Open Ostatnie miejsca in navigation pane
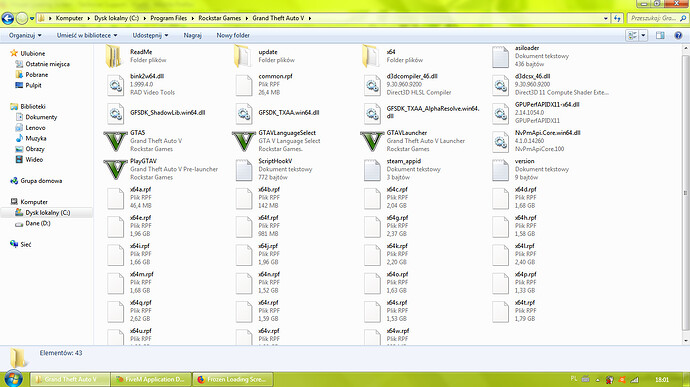This screenshot has height=387, width=690. 48,64
